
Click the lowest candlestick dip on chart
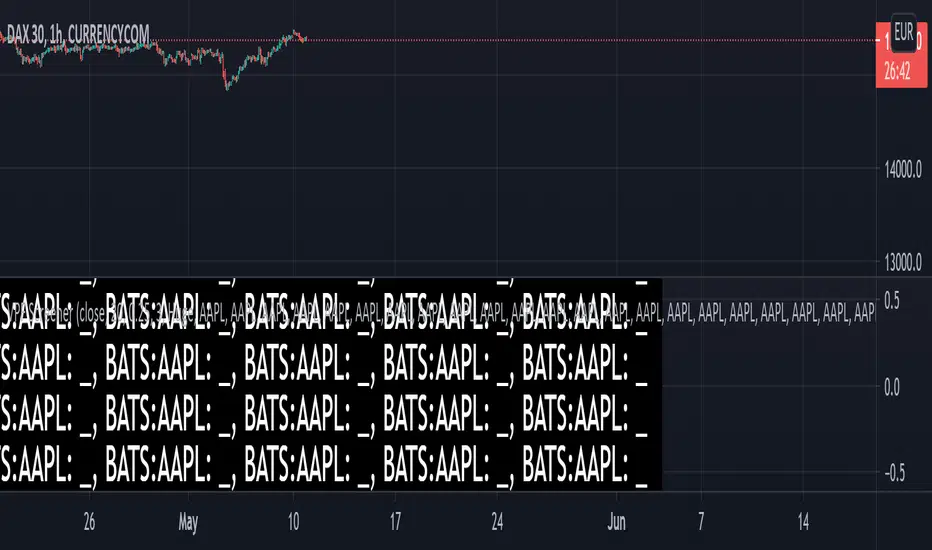click(228, 88)
